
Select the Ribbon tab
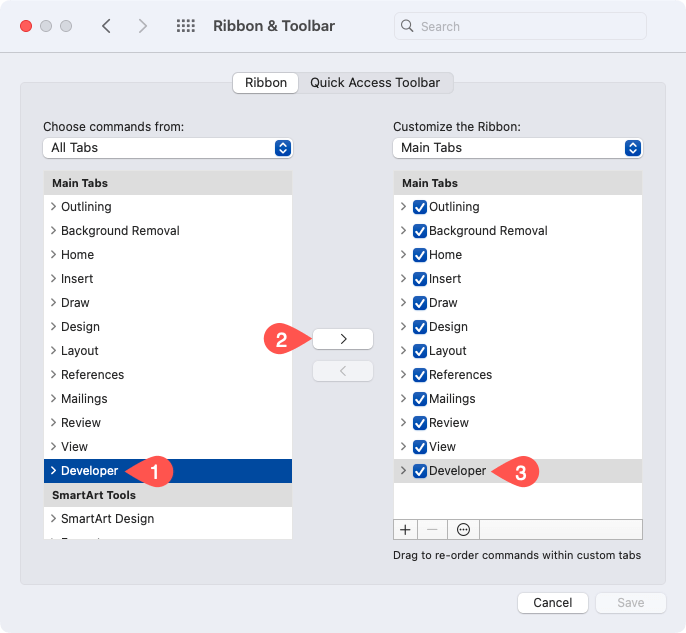266,82
